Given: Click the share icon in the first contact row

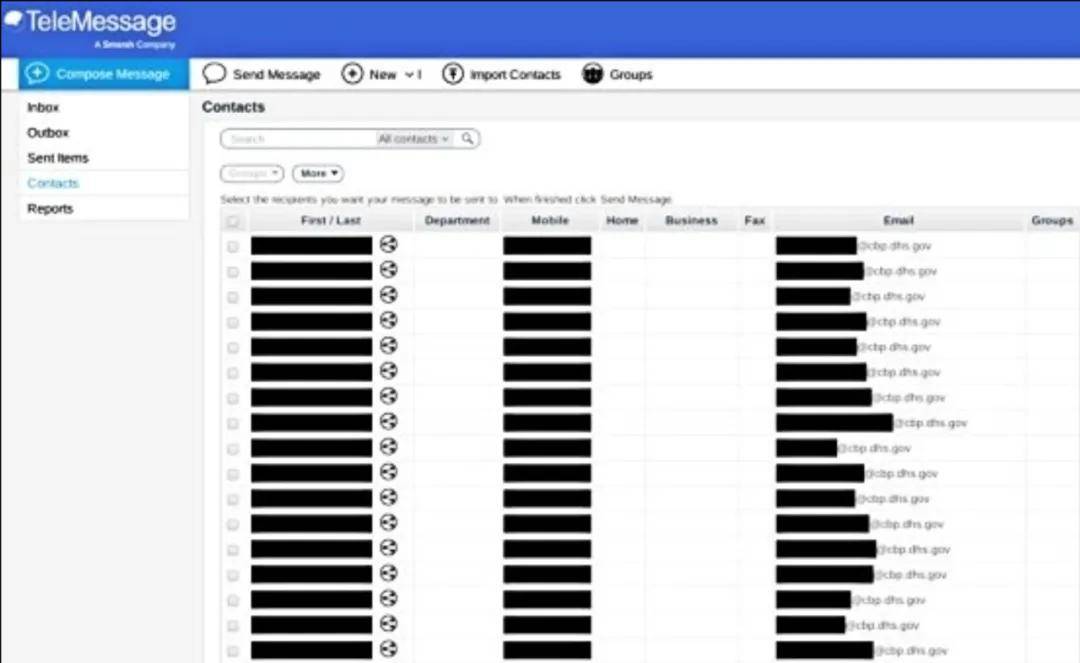Looking at the screenshot, I should coord(388,244).
